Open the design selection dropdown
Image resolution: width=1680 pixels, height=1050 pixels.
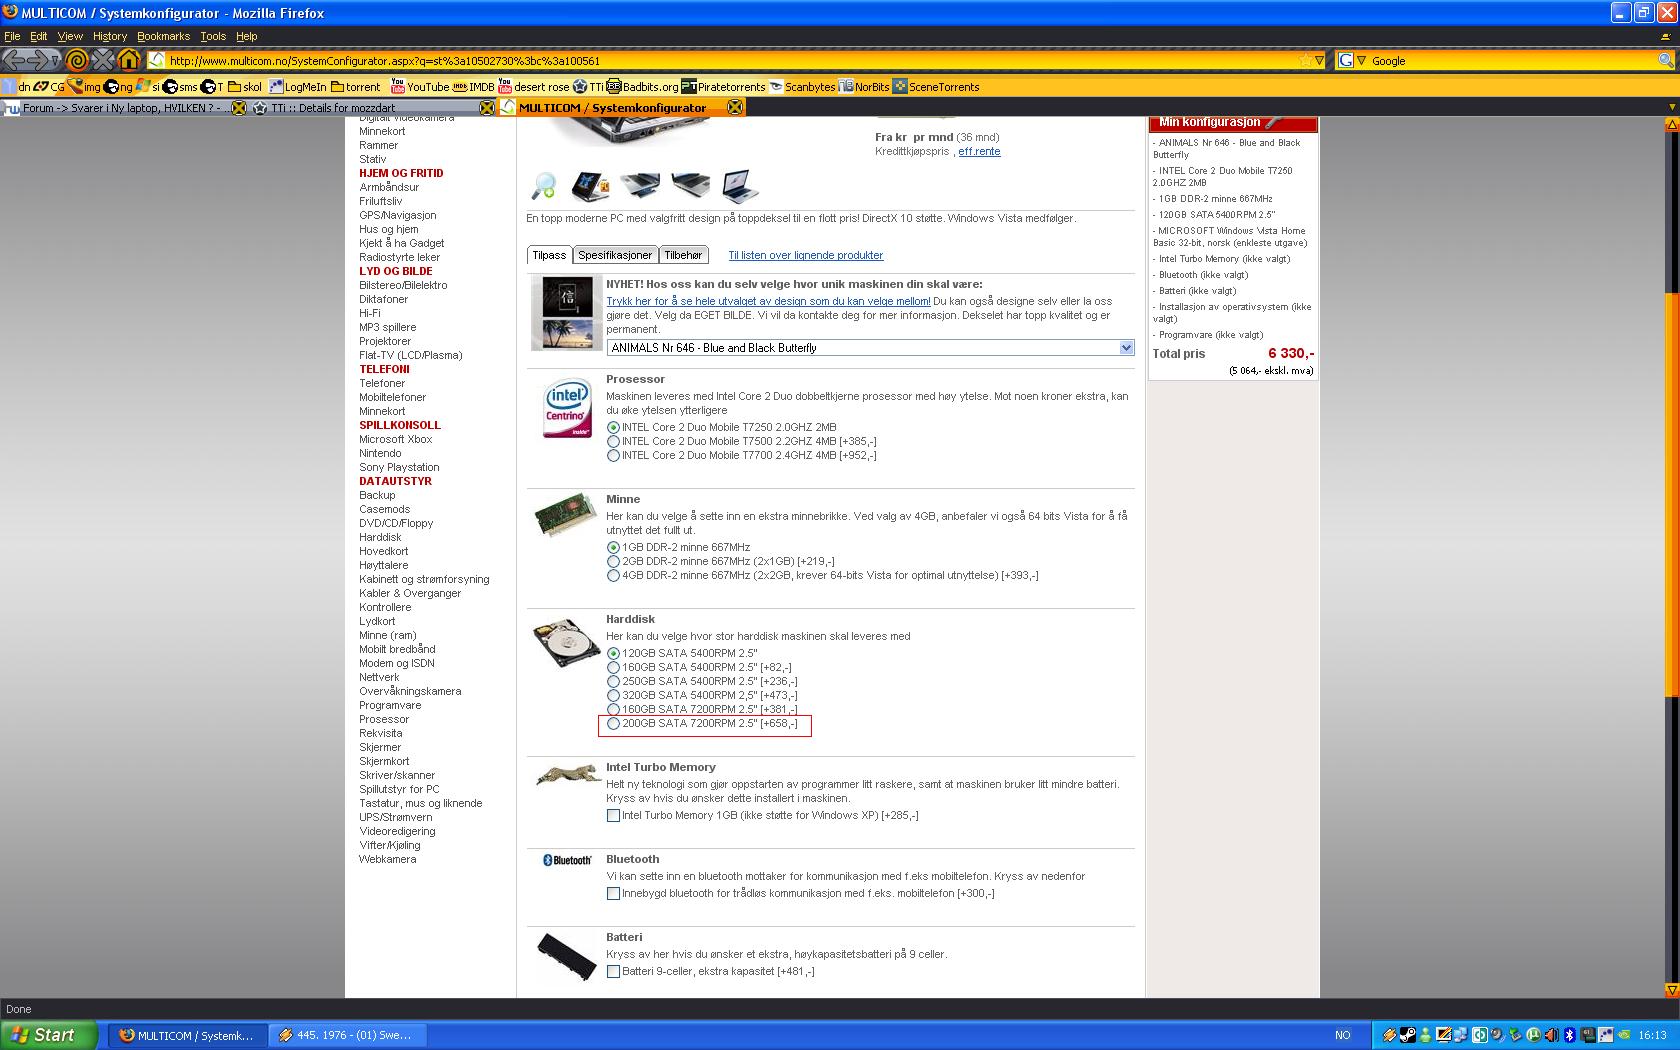870,348
